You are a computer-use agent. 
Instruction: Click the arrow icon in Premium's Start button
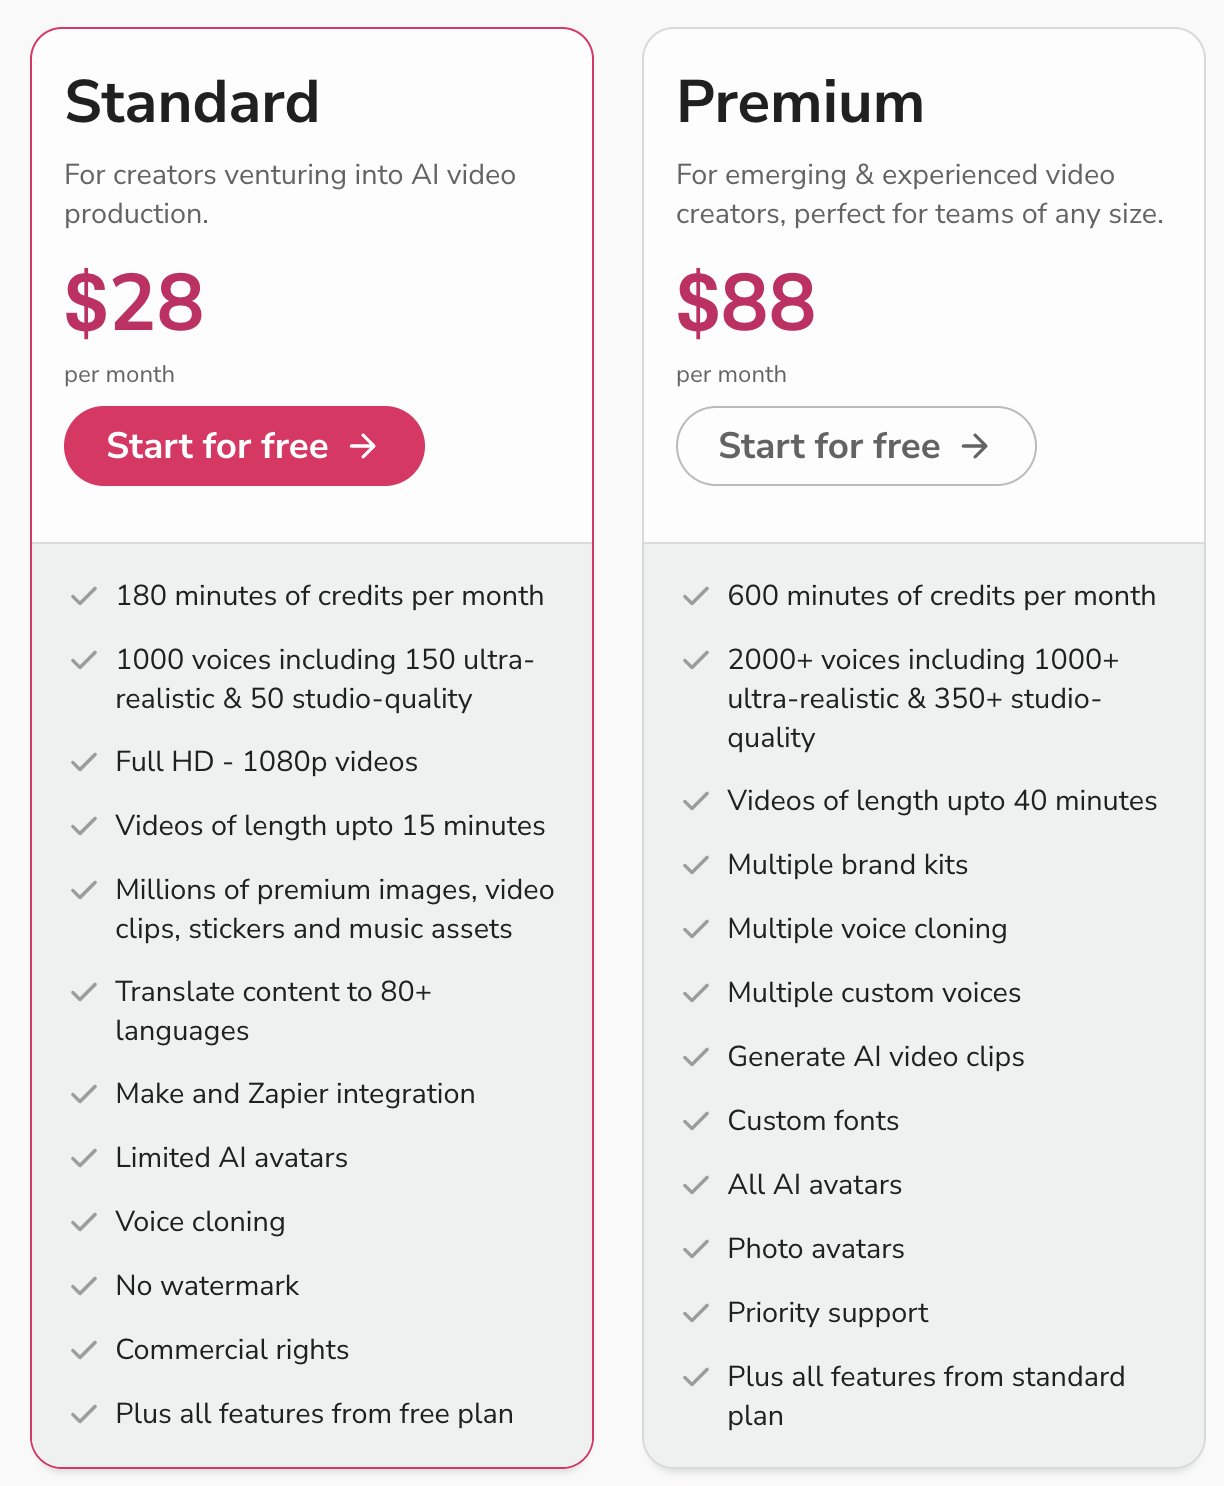pos(975,446)
